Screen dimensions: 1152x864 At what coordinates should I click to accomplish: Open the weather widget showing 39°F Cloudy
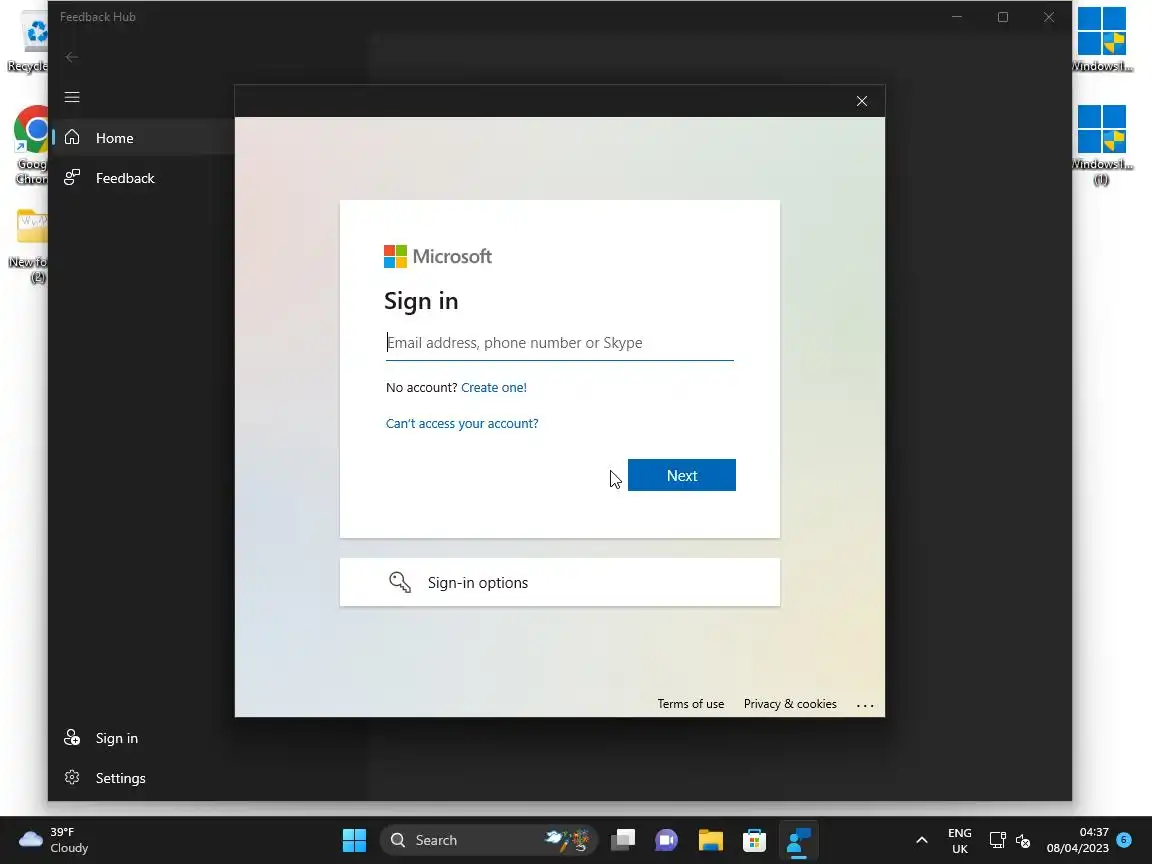[x=54, y=840]
